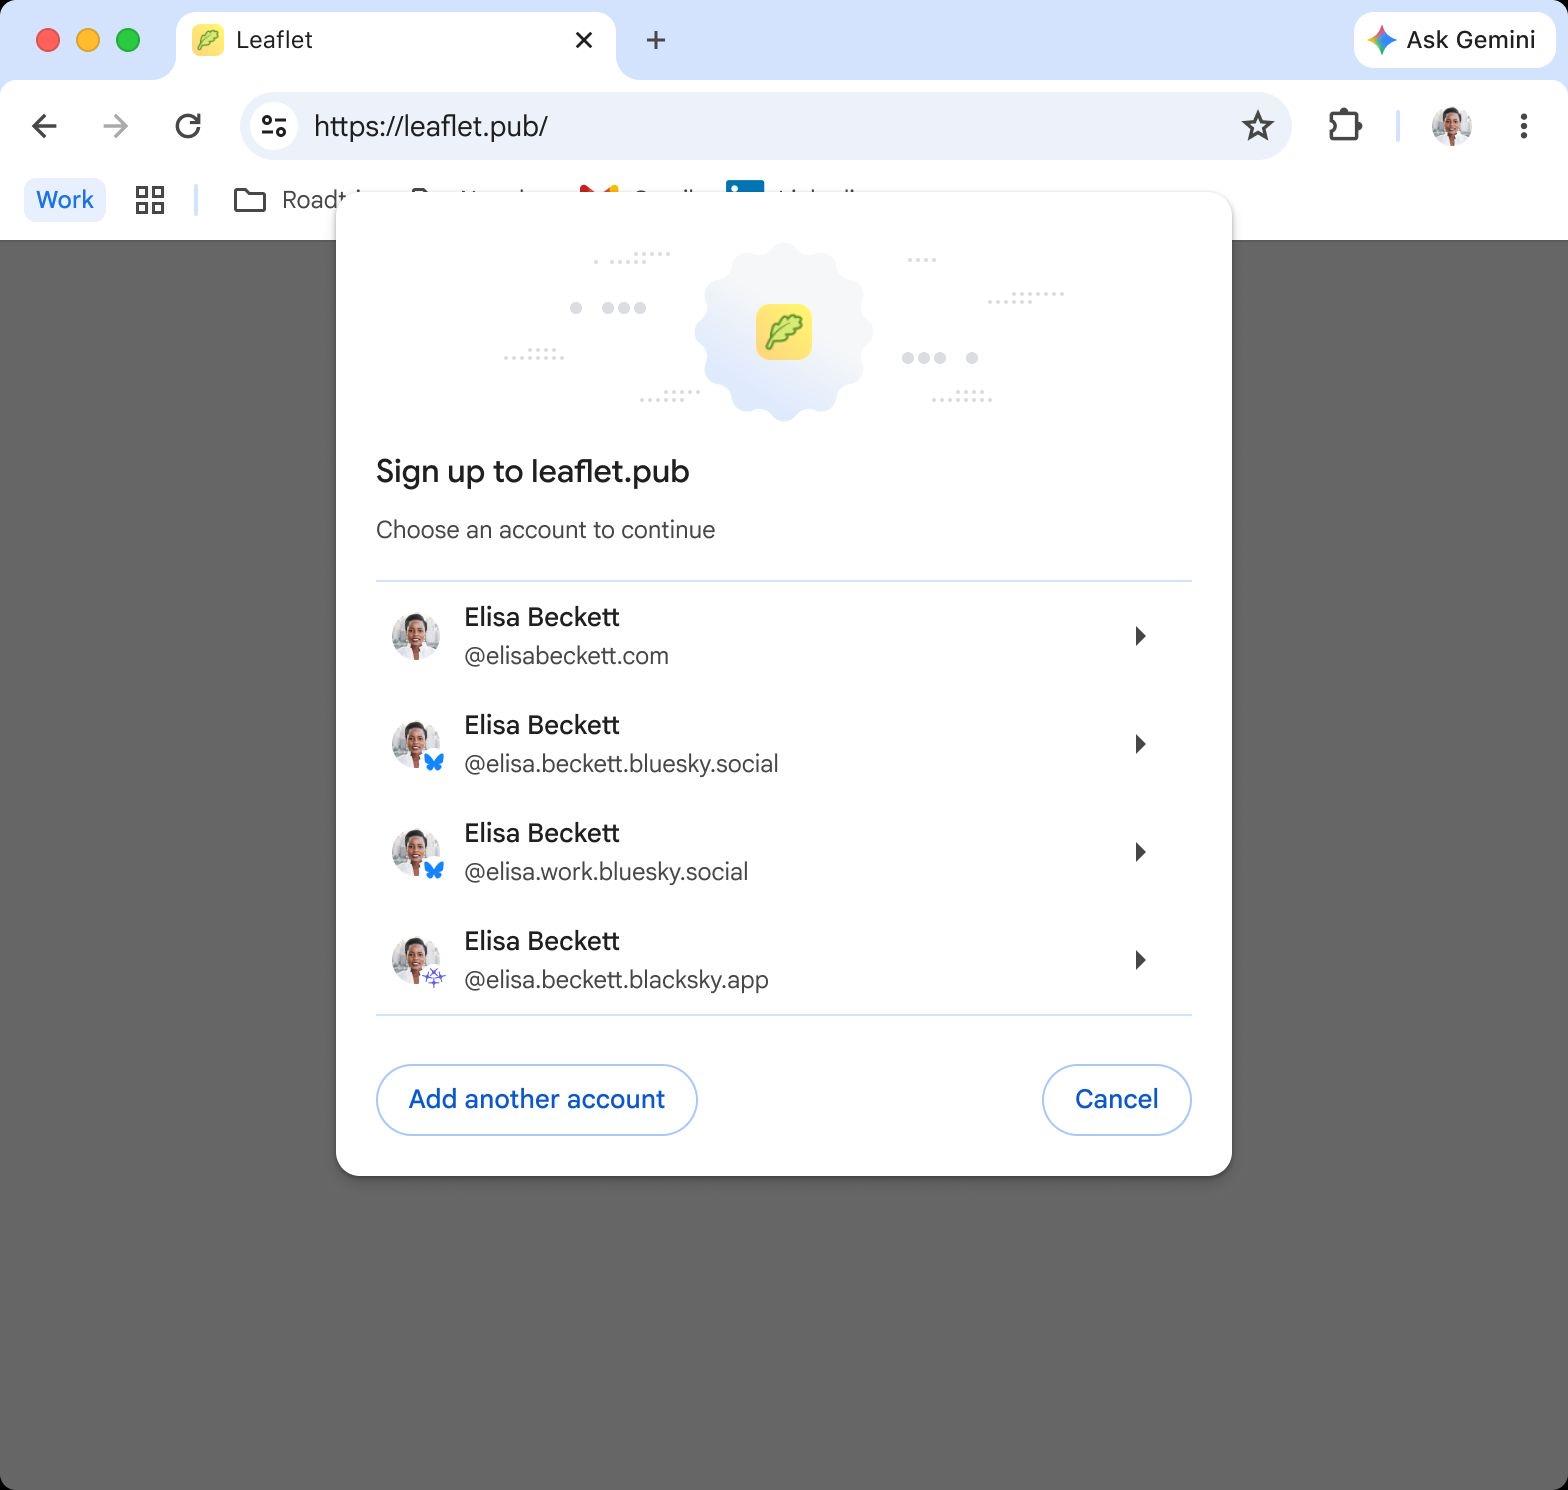Expand arrow for @elisa.work.bluesky.social account

point(1140,852)
